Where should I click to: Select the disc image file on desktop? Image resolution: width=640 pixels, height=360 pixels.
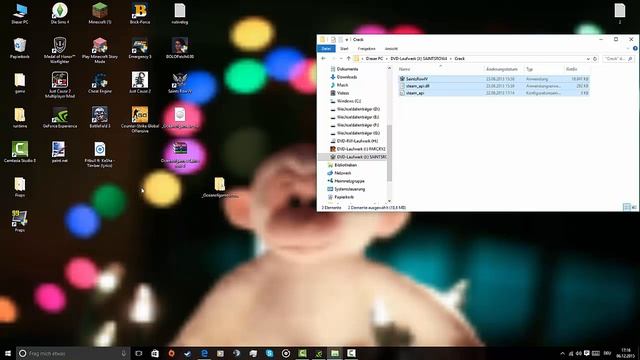coord(180,118)
